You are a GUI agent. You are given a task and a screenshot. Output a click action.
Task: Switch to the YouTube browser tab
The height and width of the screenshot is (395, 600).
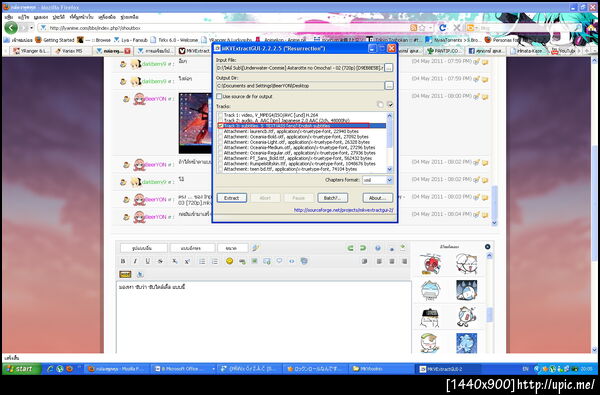coord(564,51)
